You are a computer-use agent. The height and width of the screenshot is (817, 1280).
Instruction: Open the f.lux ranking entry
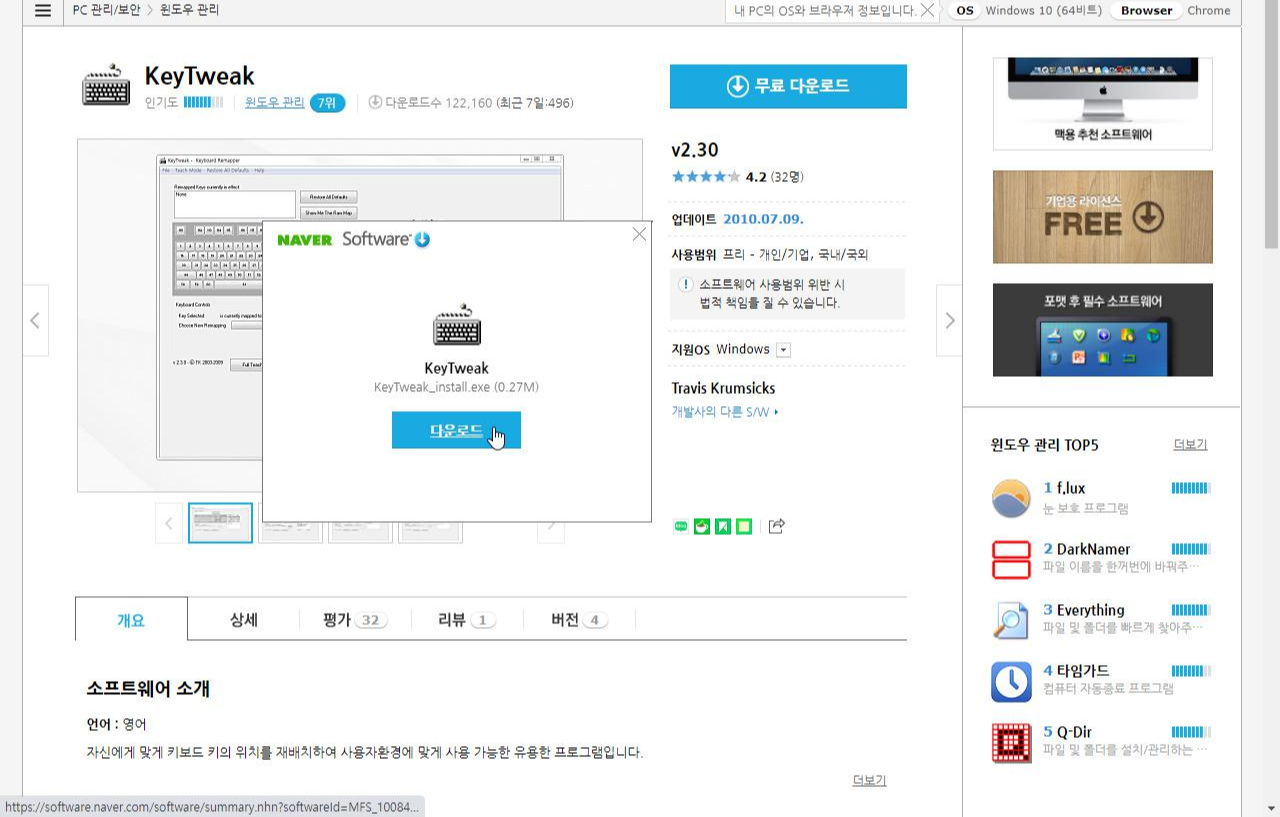pyautogui.click(x=1101, y=498)
